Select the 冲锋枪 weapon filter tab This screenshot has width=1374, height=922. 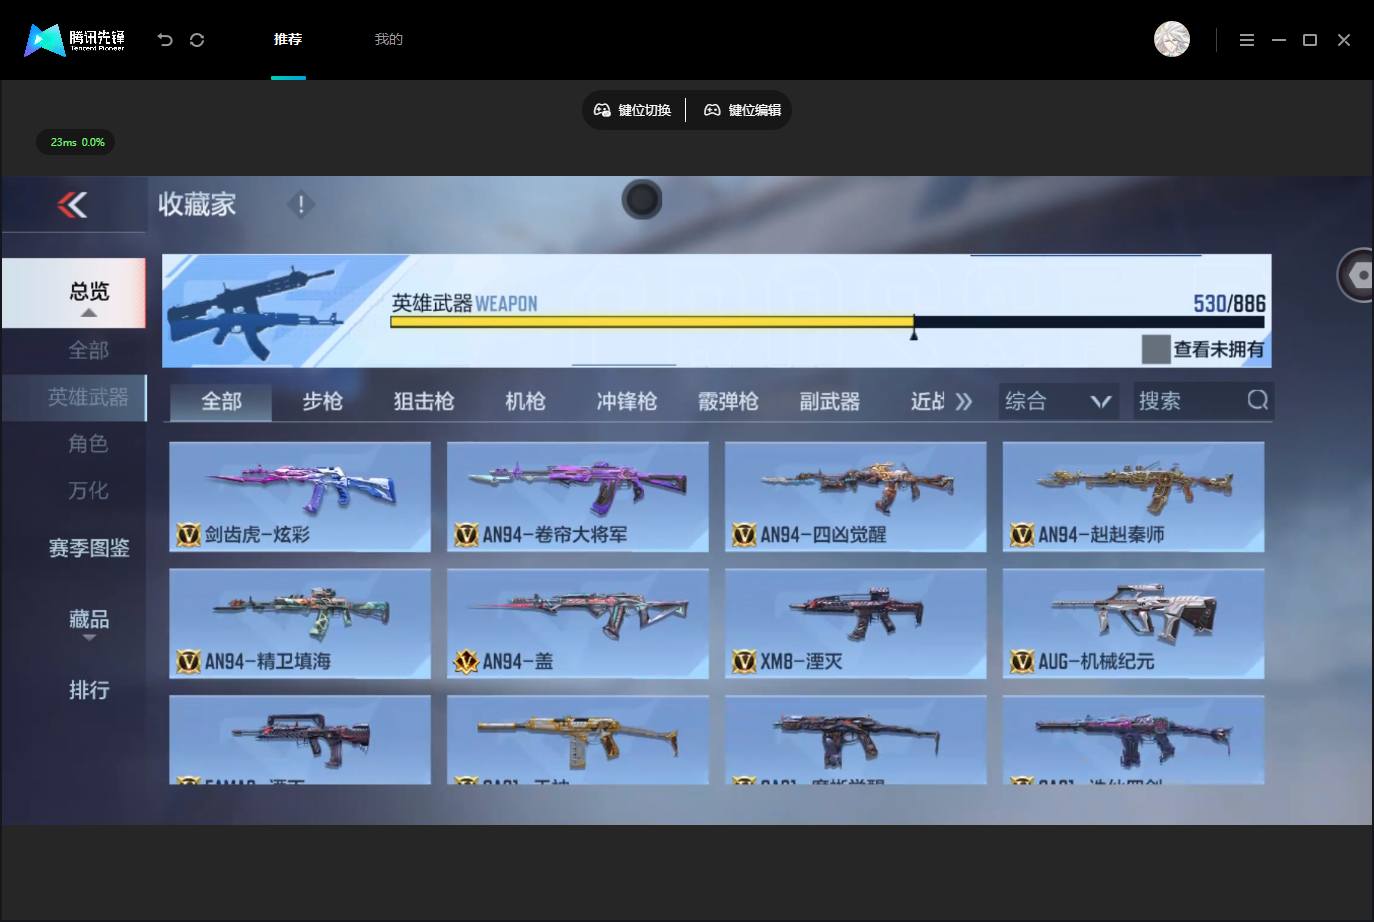point(626,401)
